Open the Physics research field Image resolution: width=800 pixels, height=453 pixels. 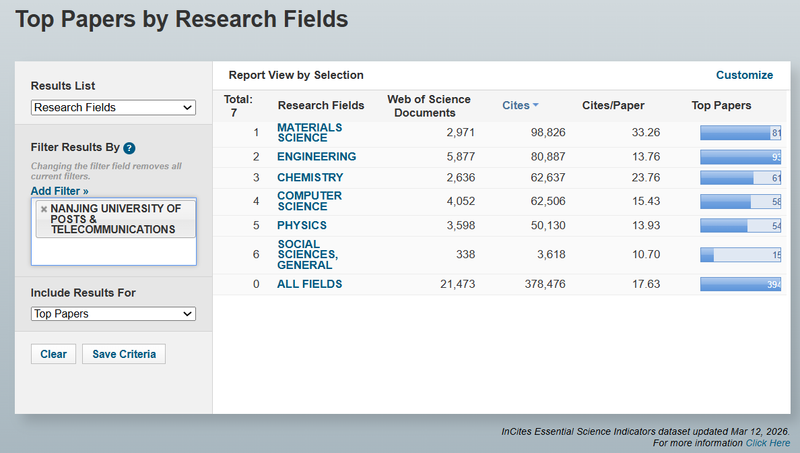pos(302,225)
